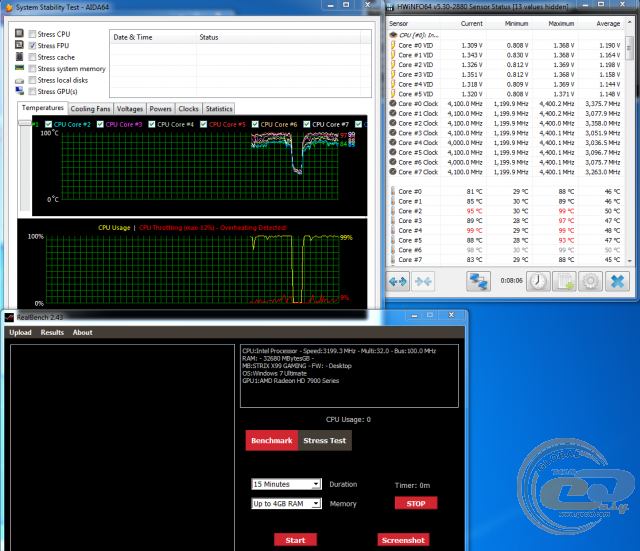
Task: Click the Core #0 VID lightning icon
Action: (393, 45)
